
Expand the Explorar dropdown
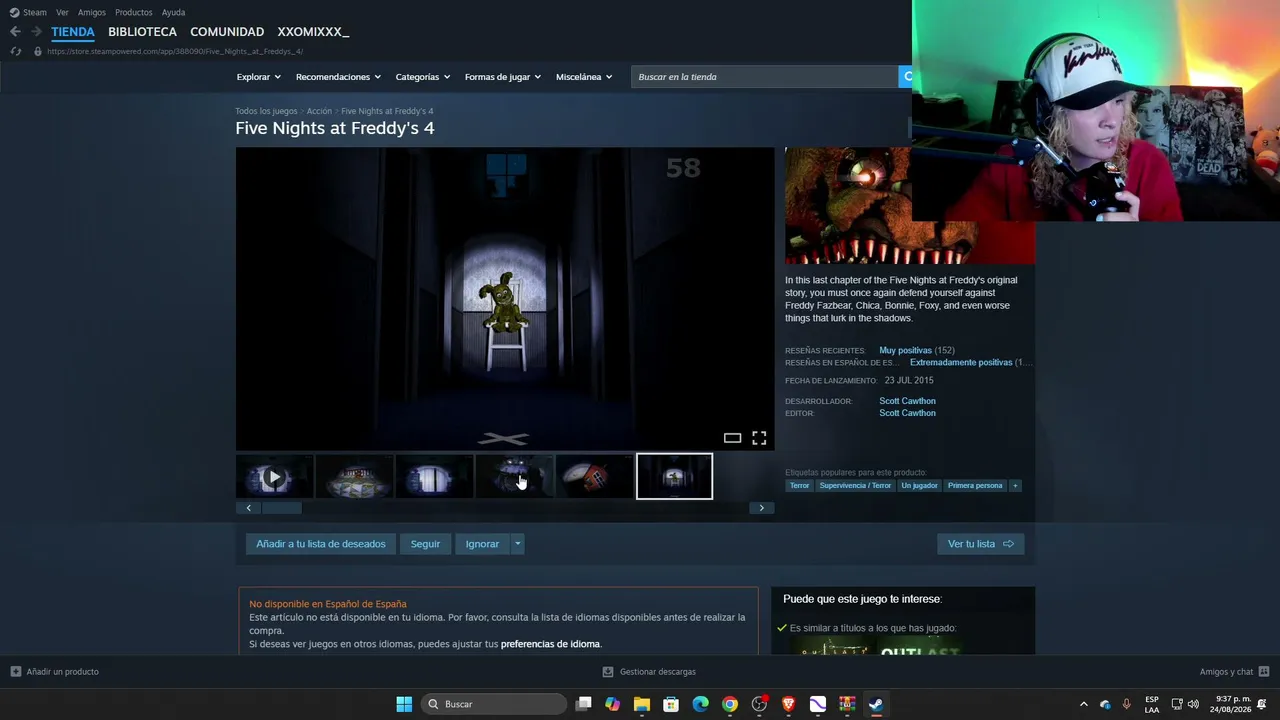tap(258, 77)
